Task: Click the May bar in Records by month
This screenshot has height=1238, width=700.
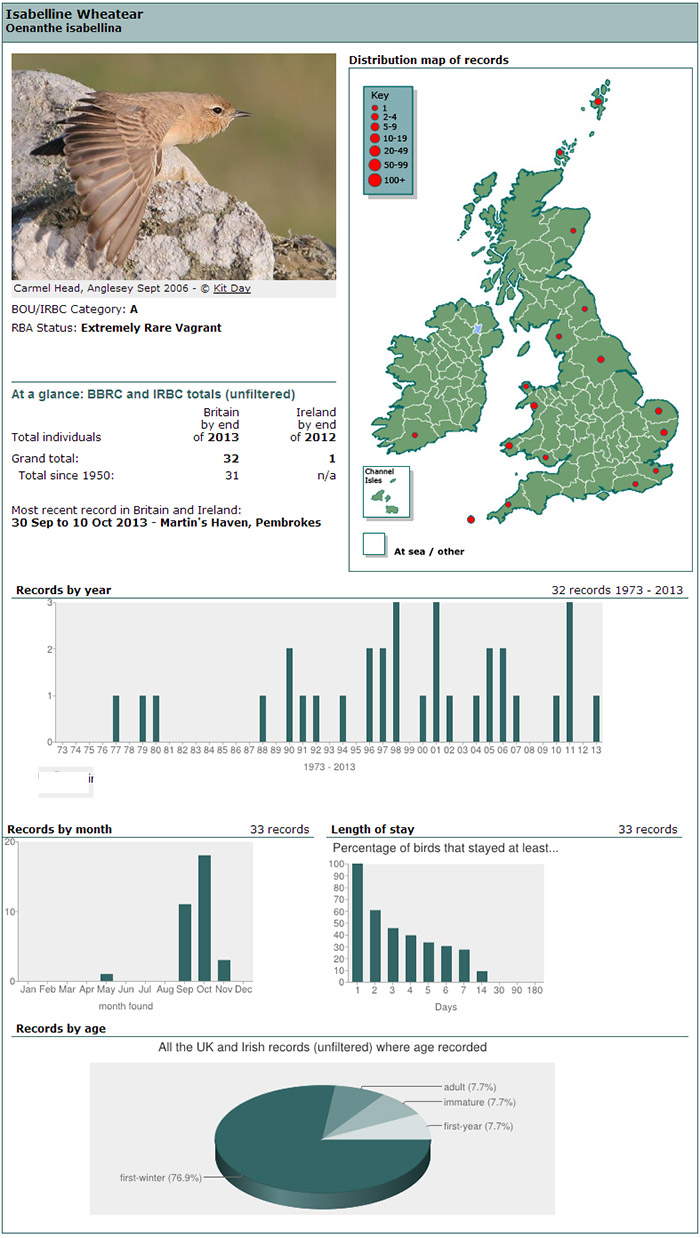Action: [x=106, y=977]
